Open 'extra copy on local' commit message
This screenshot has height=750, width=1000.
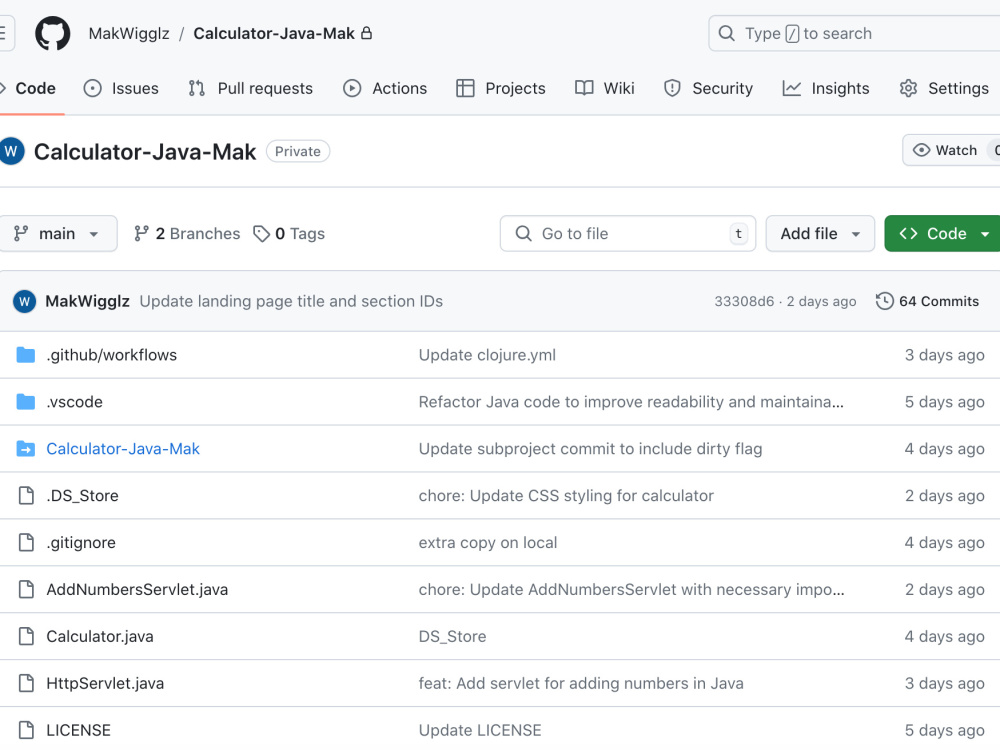[x=488, y=543]
